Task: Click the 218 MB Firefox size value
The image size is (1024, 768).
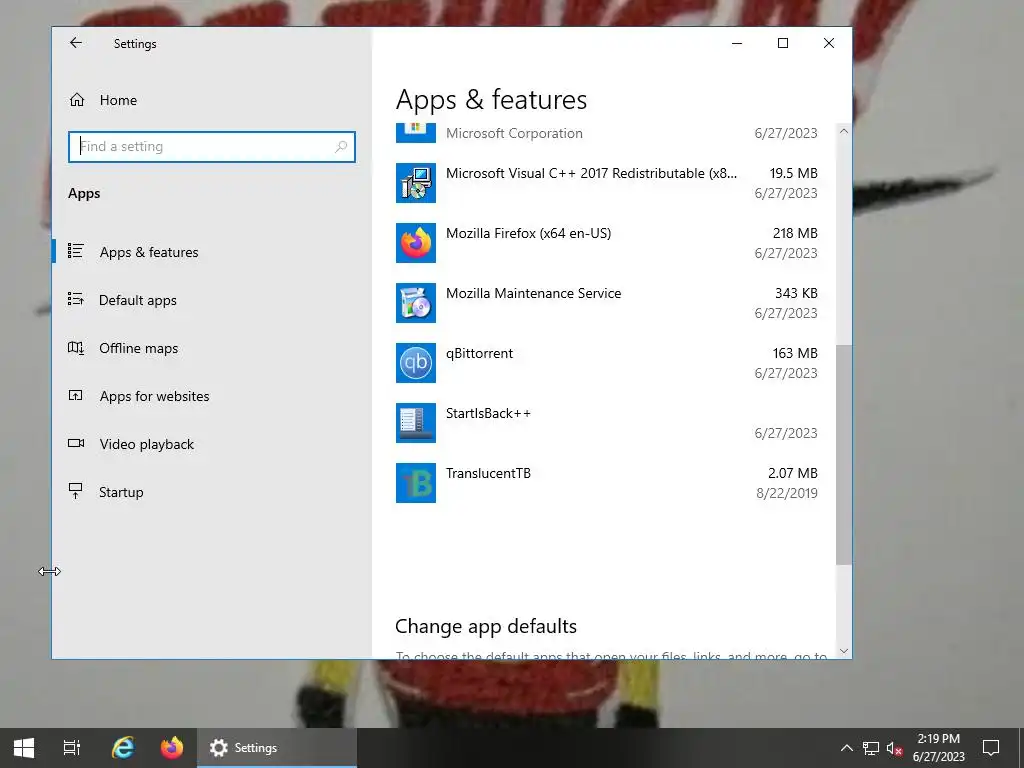Action: point(795,233)
